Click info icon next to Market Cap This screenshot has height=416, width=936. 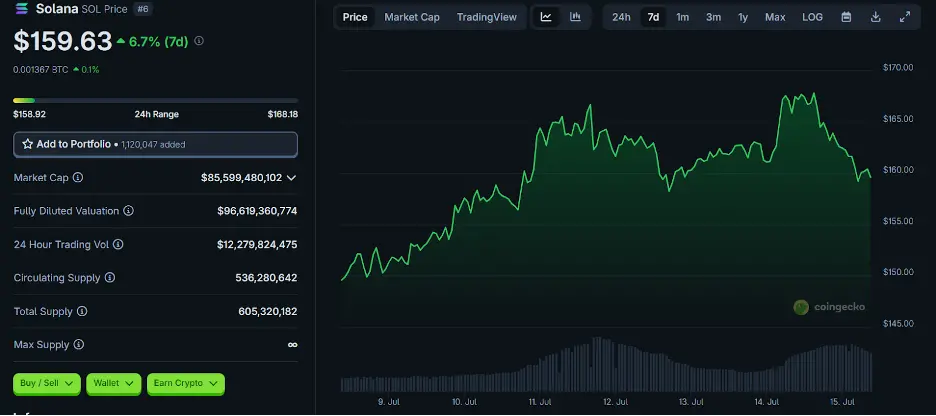click(x=78, y=177)
